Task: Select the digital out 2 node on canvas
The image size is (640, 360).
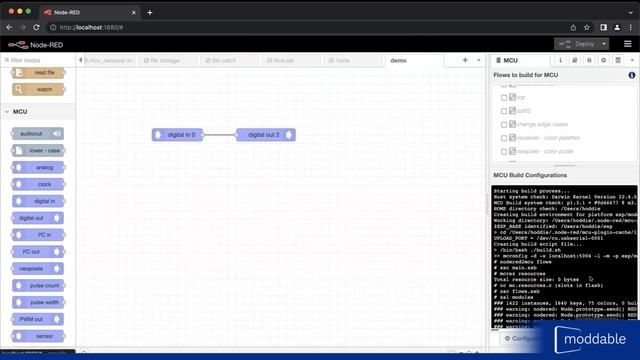Action: (266, 135)
